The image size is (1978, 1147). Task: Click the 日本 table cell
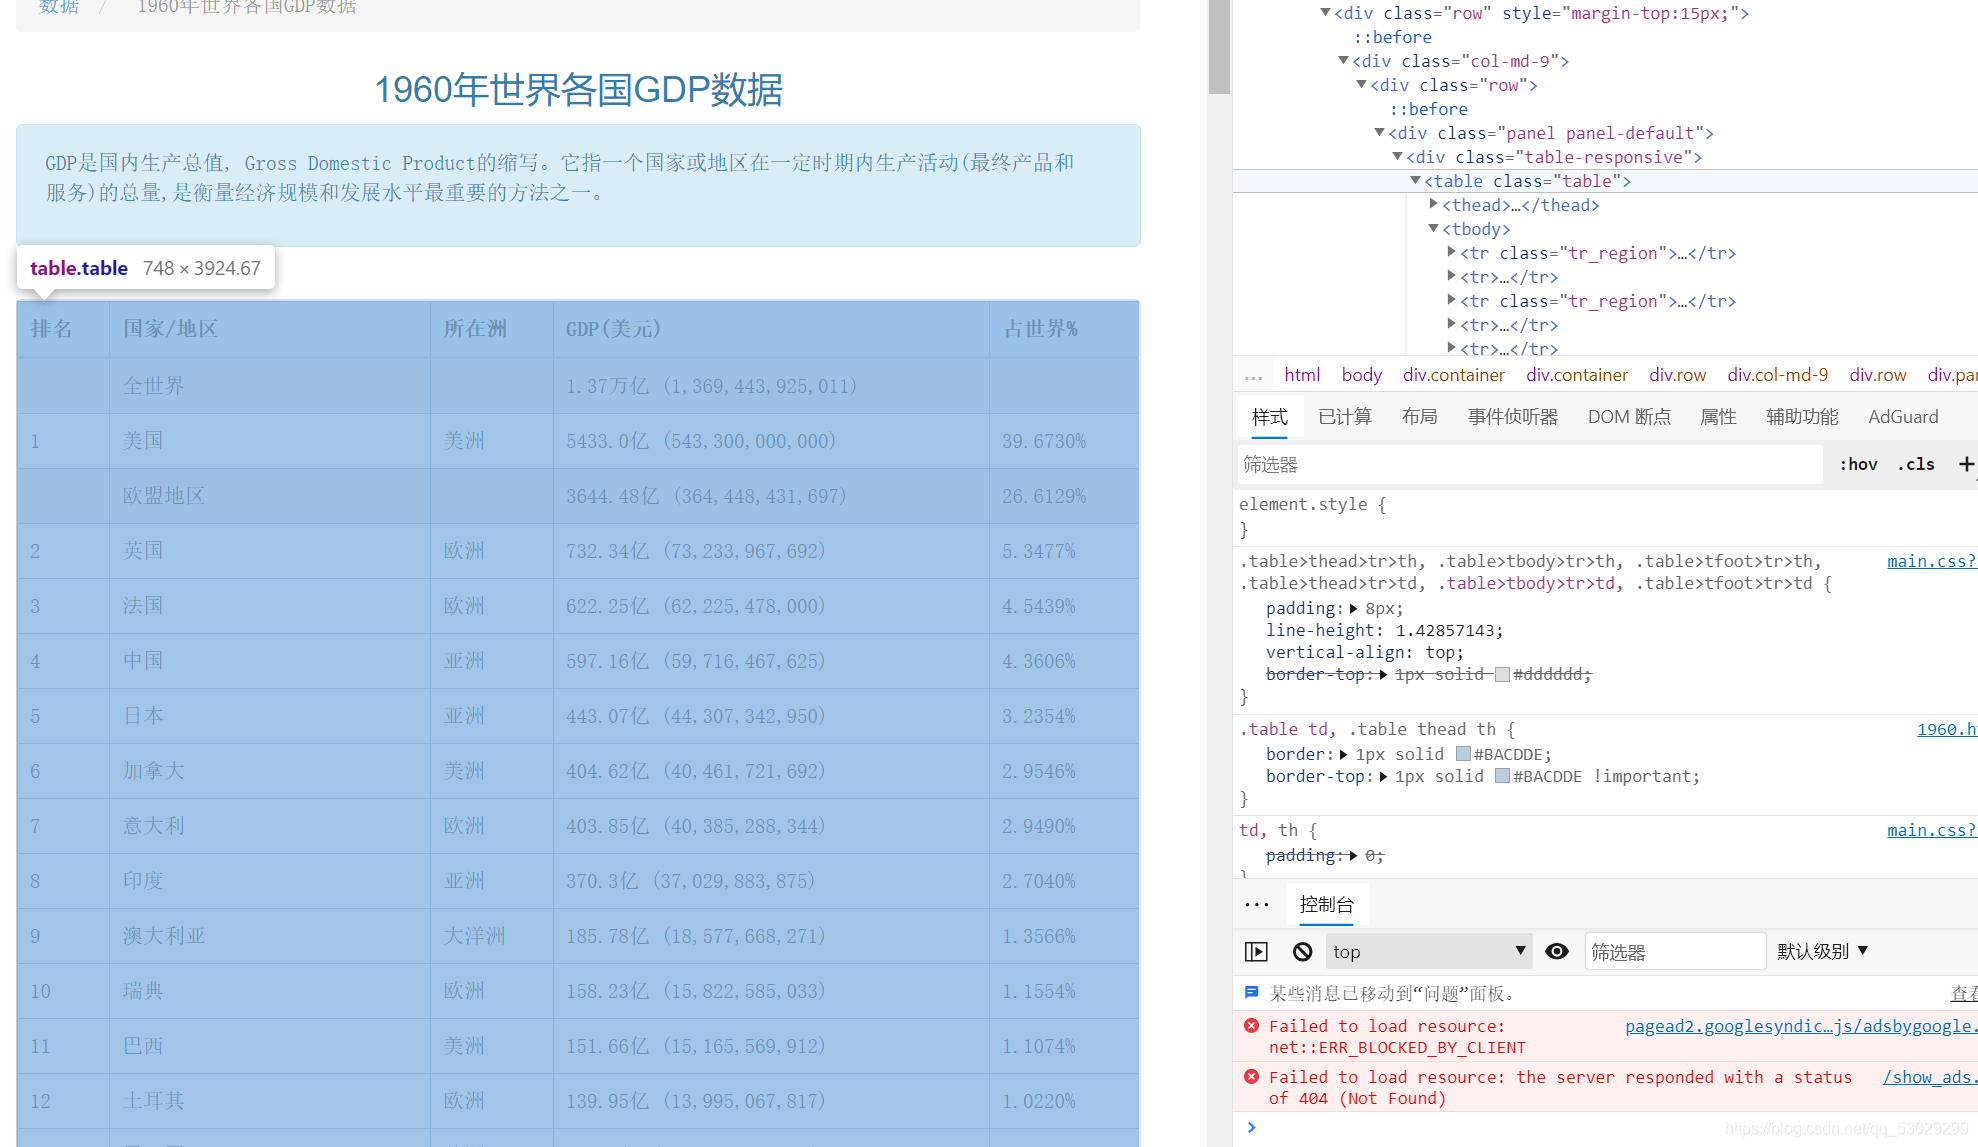click(269, 716)
